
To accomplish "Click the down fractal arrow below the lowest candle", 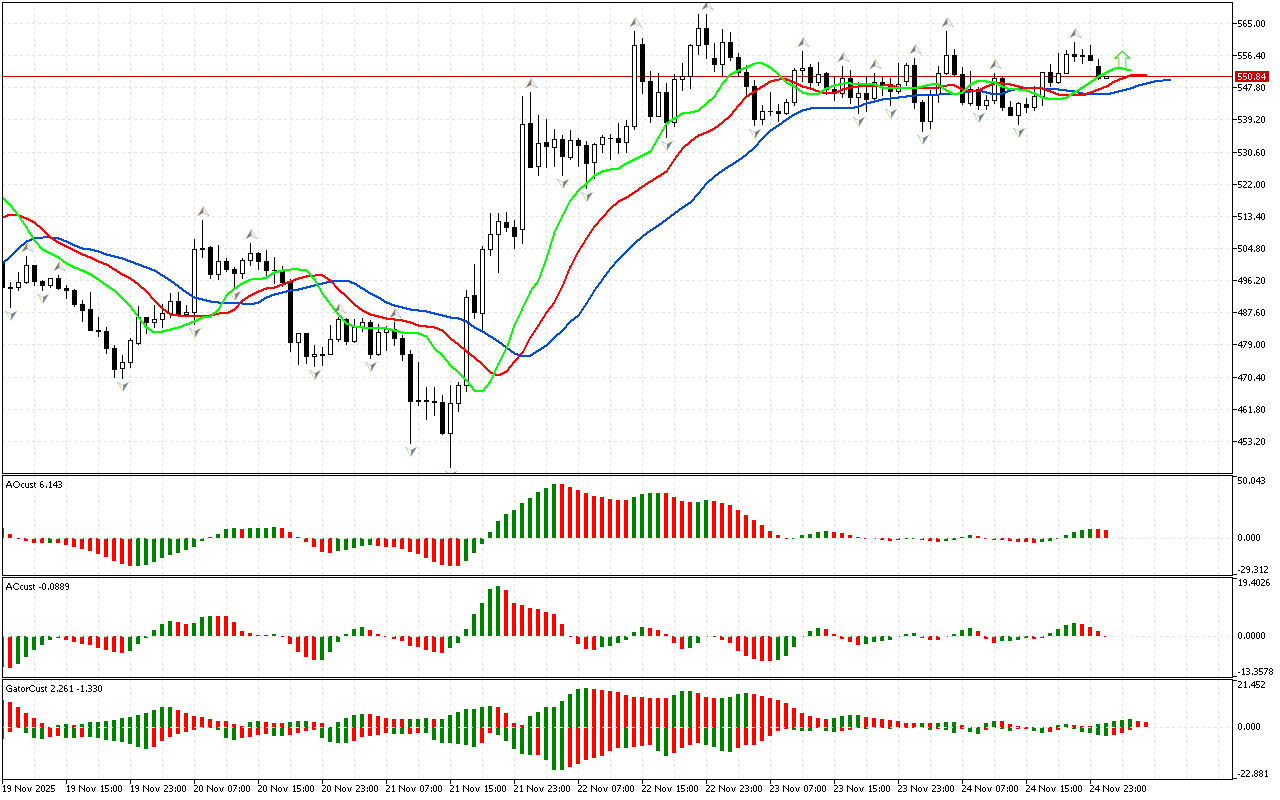I will point(451,471).
